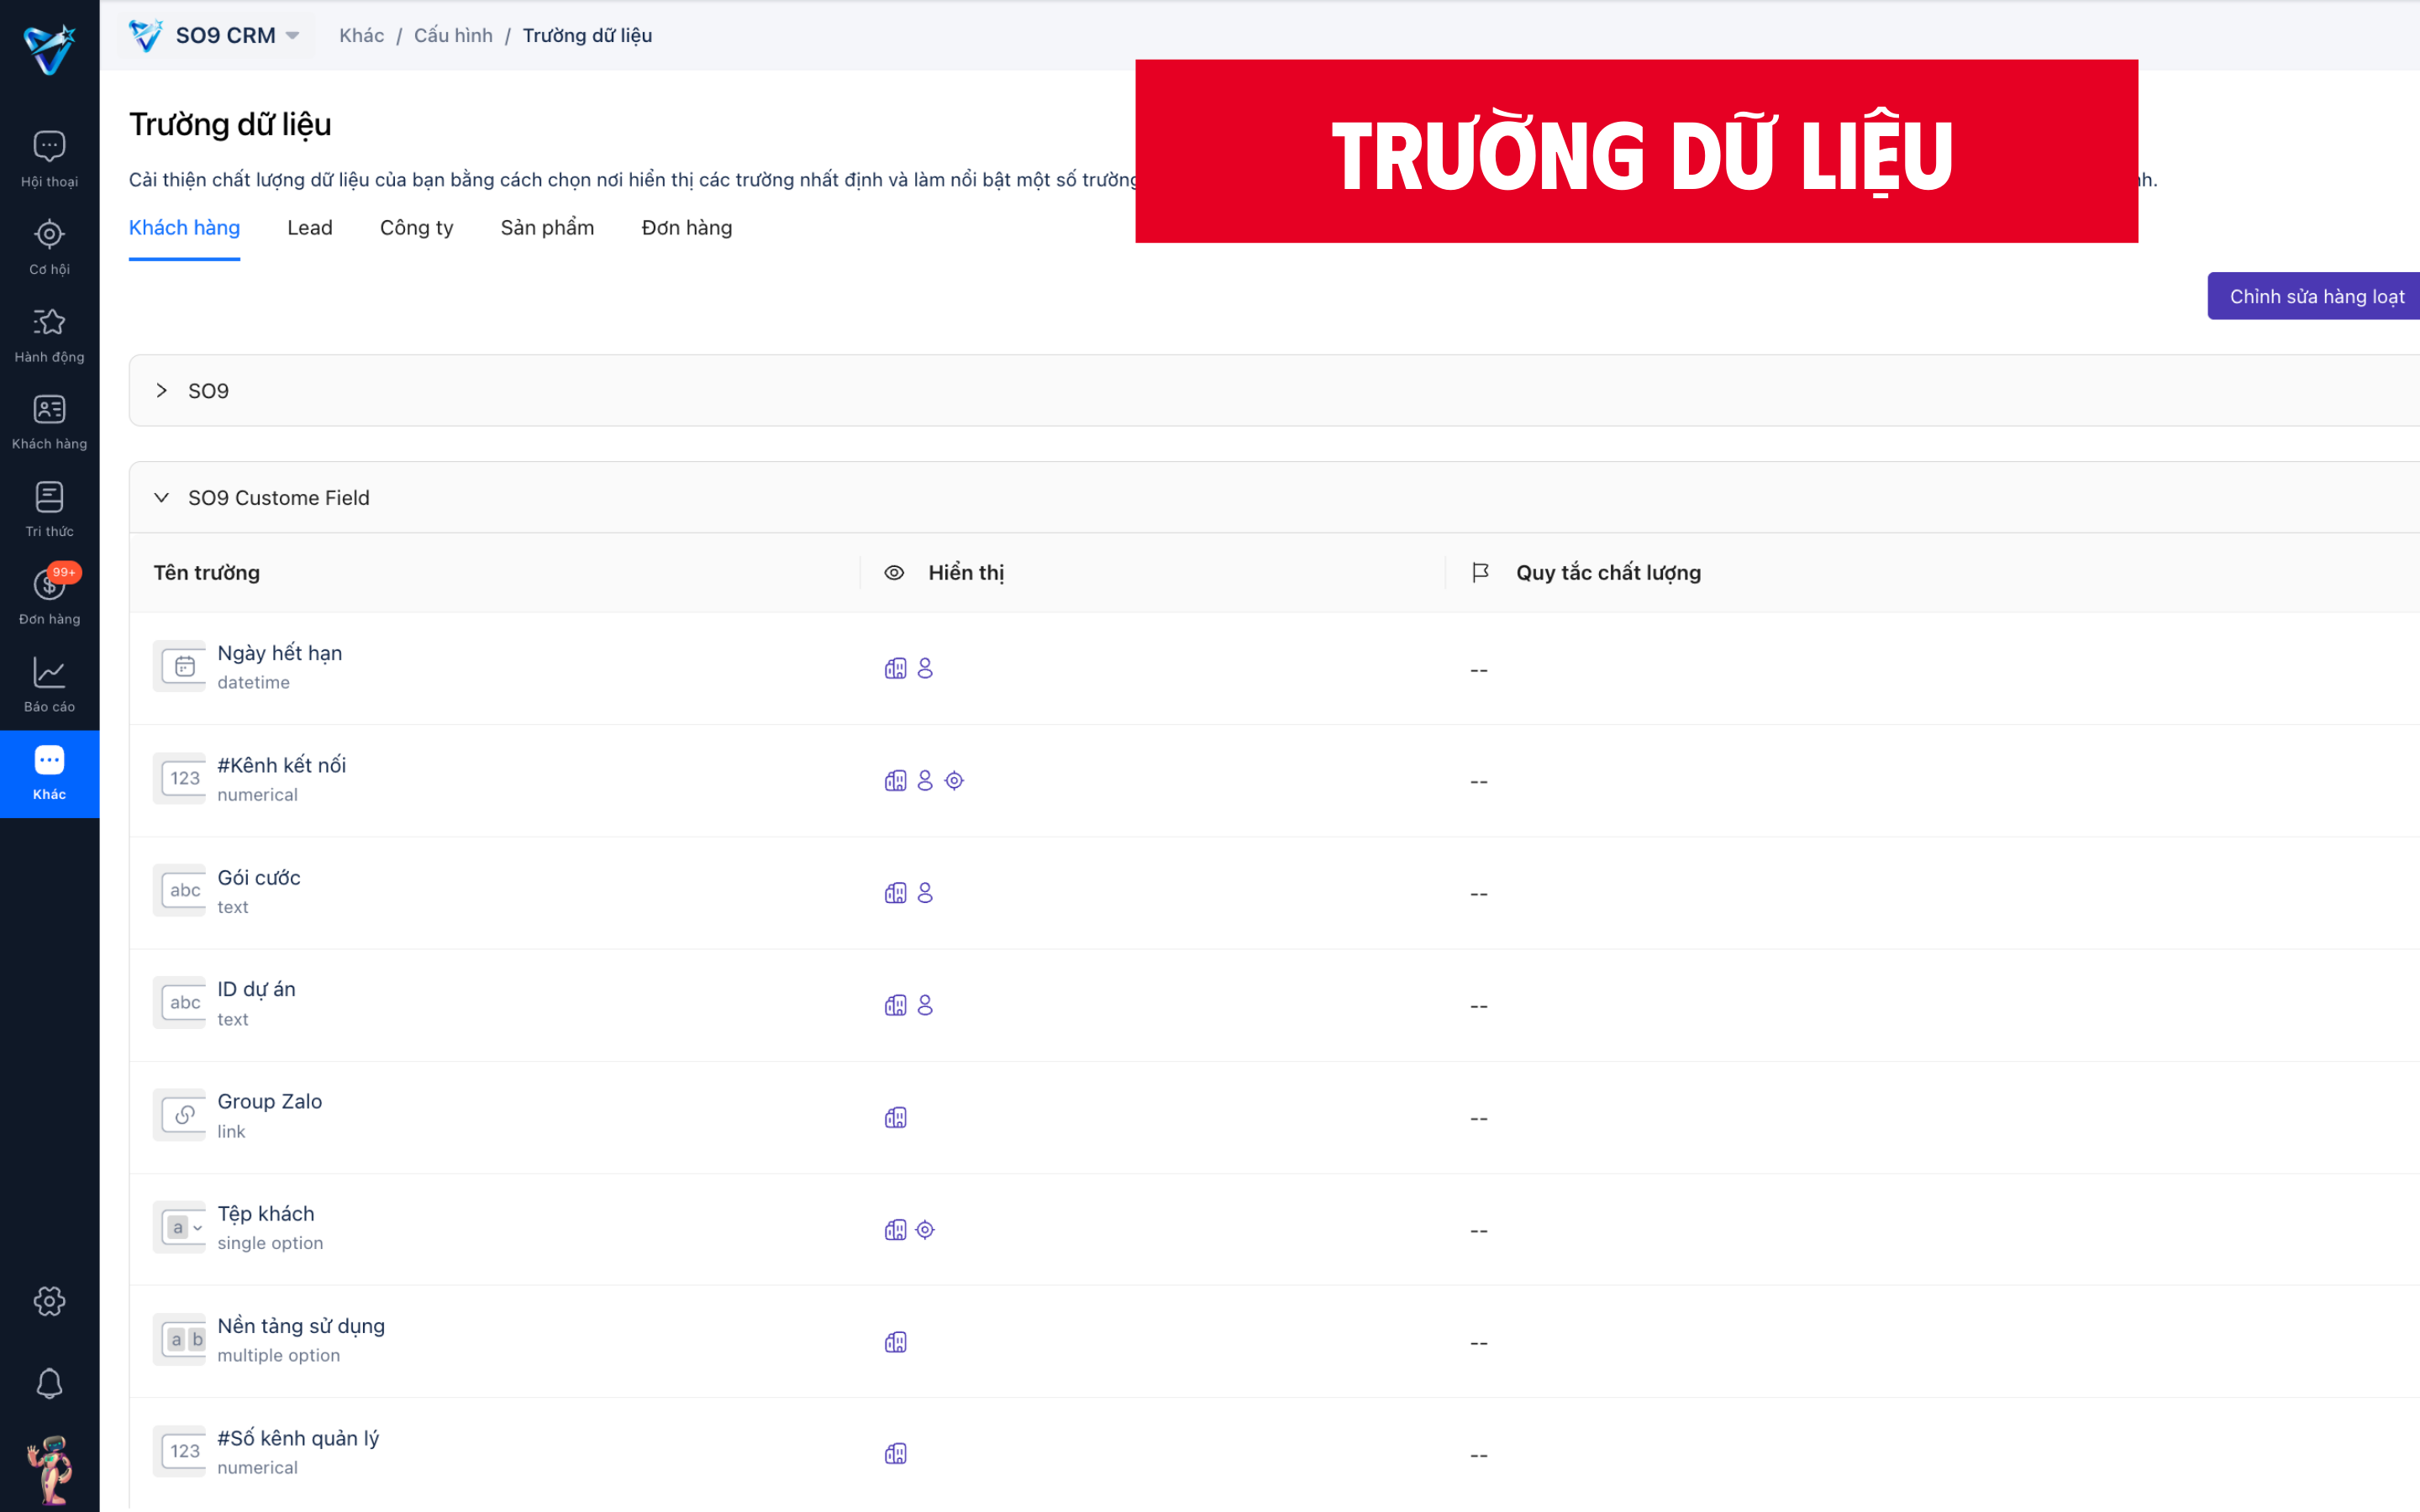This screenshot has width=2420, height=1512.
Task: Click the Quy tắc chất lượng column header
Action: coord(1608,573)
